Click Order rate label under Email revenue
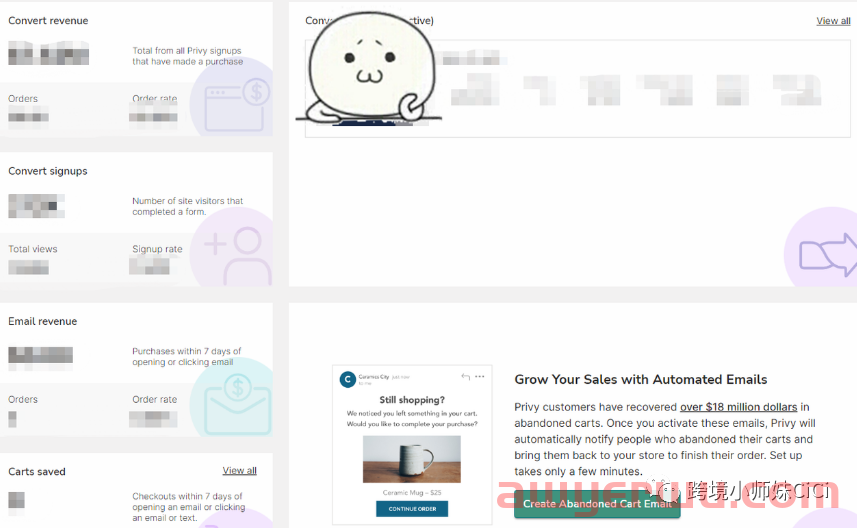 pos(155,400)
